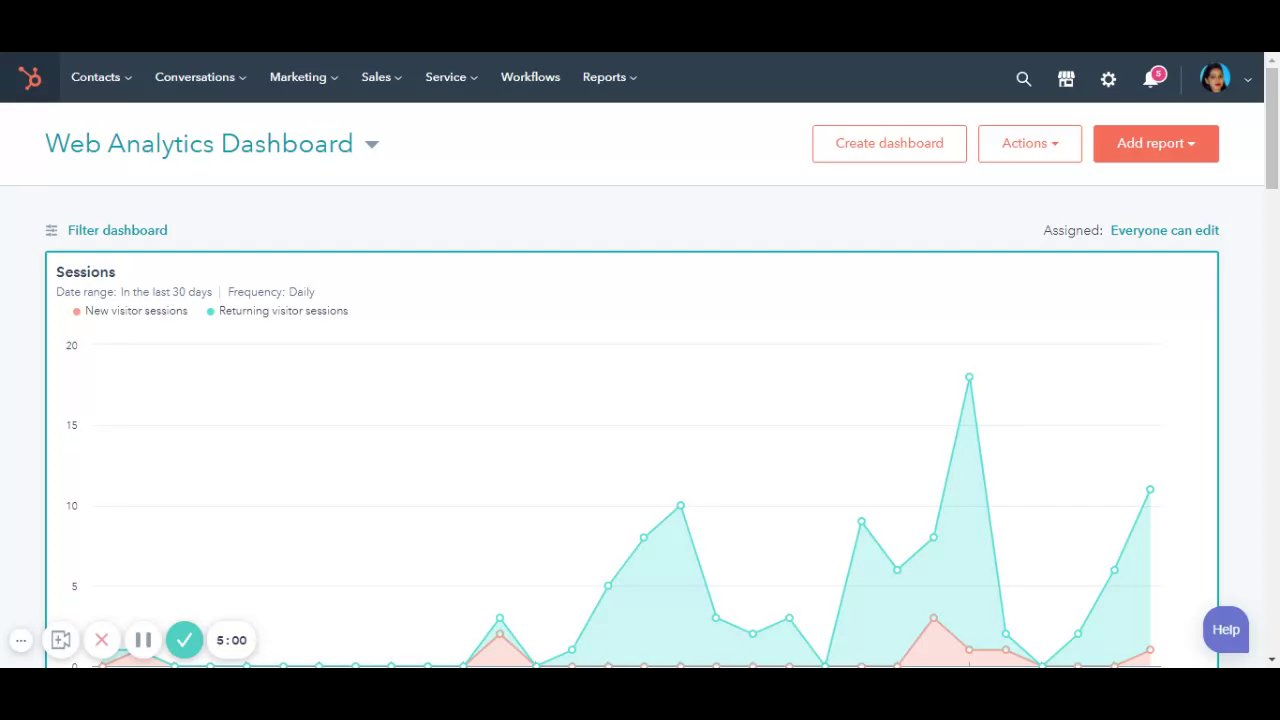Open the Workflows menu item

530,77
